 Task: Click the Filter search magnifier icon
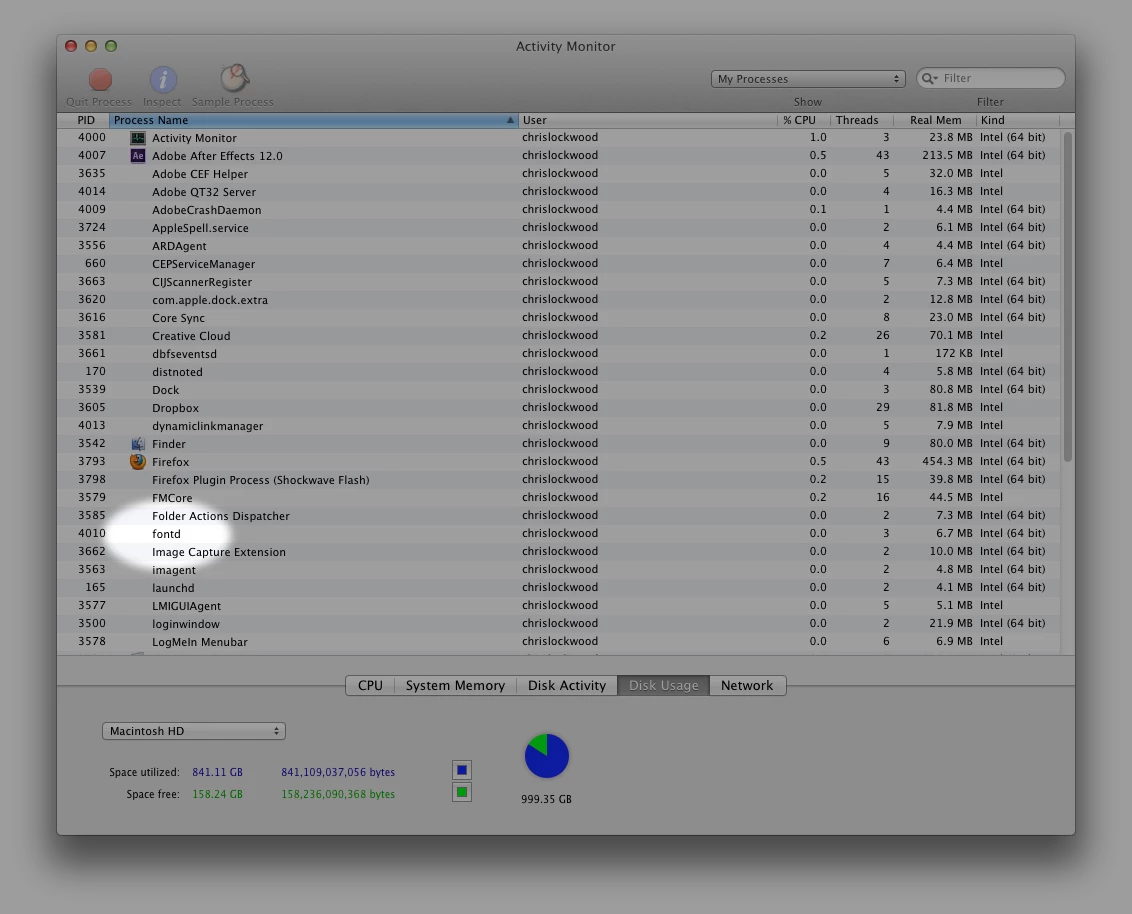coord(930,78)
